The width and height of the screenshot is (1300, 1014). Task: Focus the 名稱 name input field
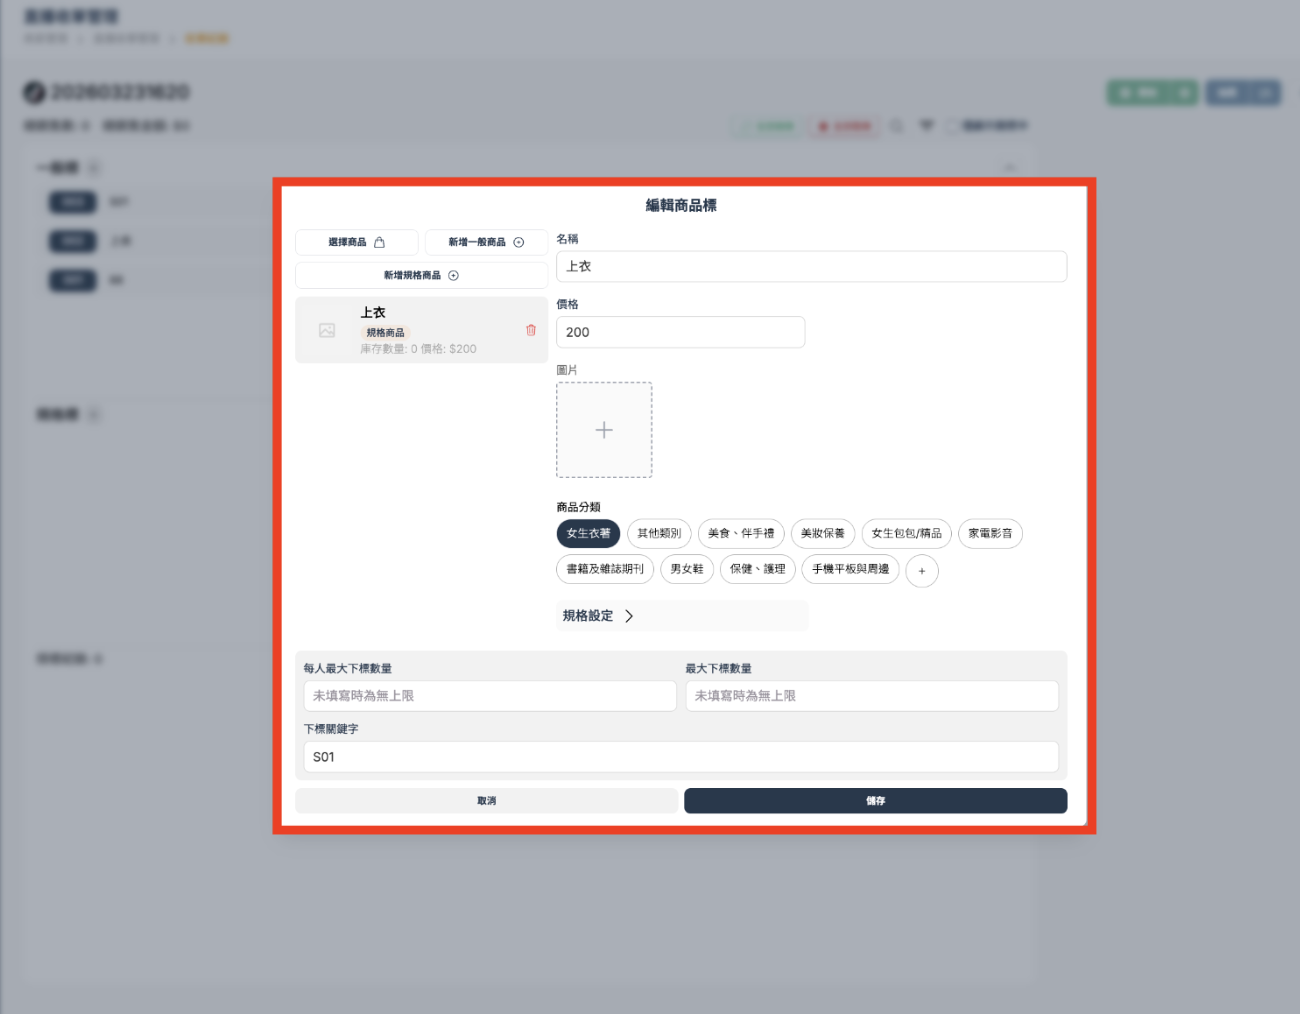tap(811, 267)
